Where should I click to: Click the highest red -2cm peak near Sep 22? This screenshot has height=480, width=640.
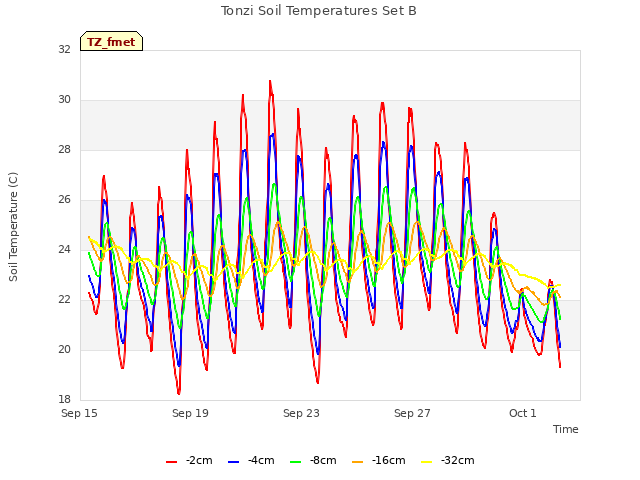click(270, 81)
